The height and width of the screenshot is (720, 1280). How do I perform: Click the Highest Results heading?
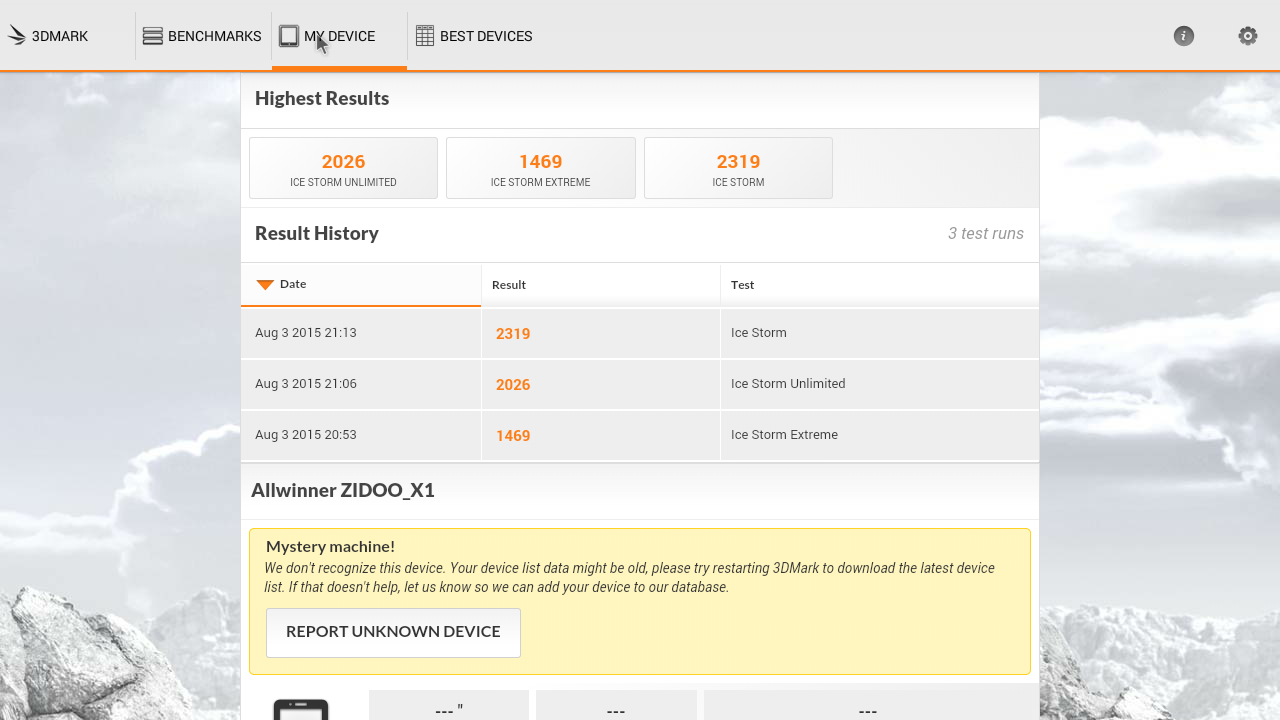(322, 98)
